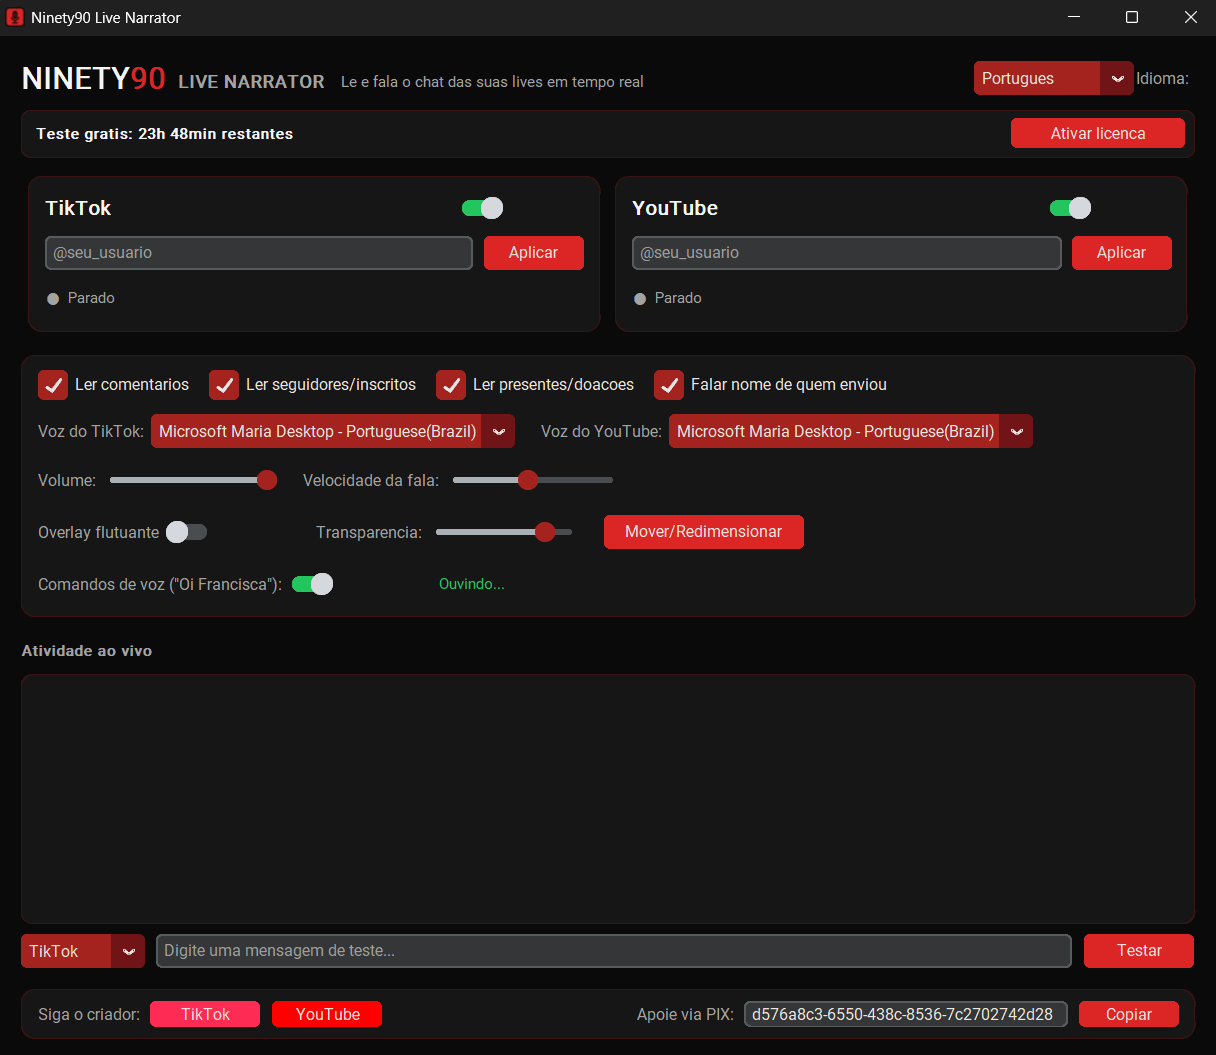Click the Testar button
Viewport: 1216px width, 1055px height.
(1139, 951)
